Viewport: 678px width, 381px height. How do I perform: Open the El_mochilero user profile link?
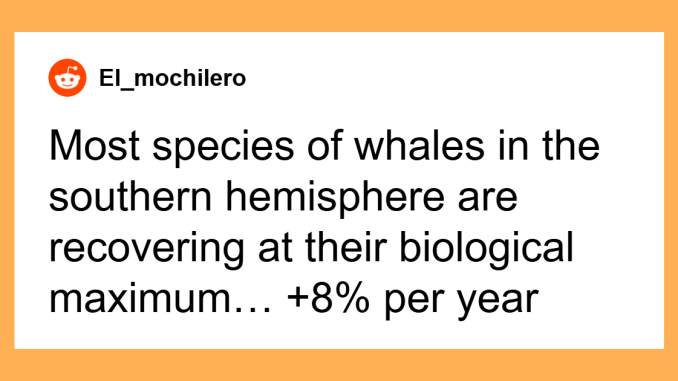pos(173,78)
